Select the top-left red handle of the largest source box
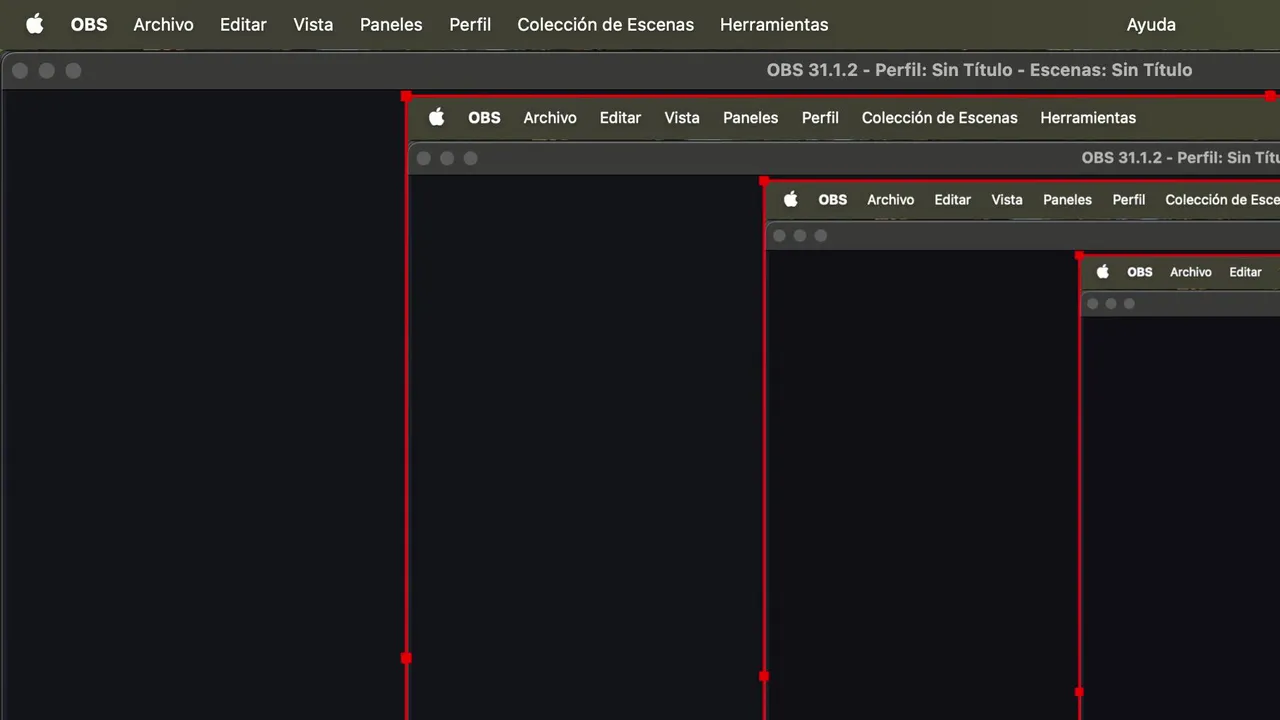The image size is (1280, 720). [406, 97]
